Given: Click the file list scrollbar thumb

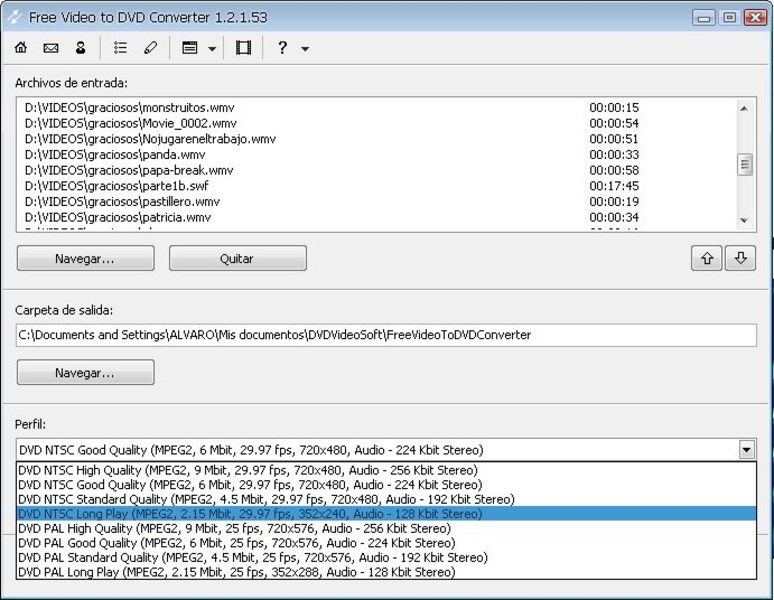Looking at the screenshot, I should click(x=744, y=165).
